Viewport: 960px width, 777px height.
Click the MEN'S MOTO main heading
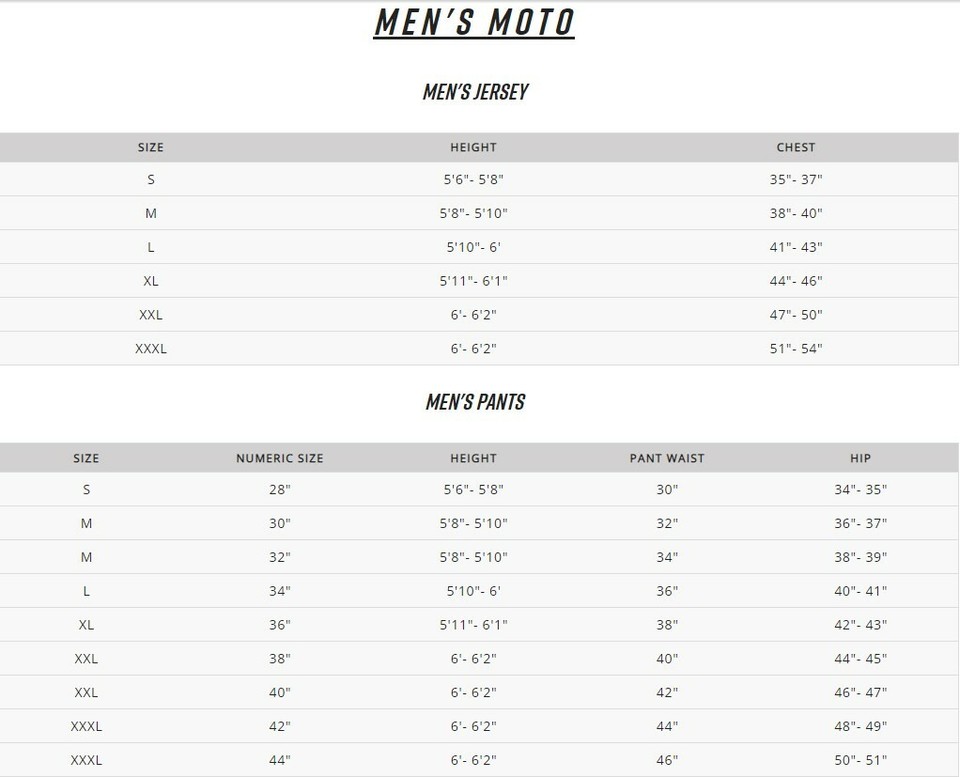[474, 22]
